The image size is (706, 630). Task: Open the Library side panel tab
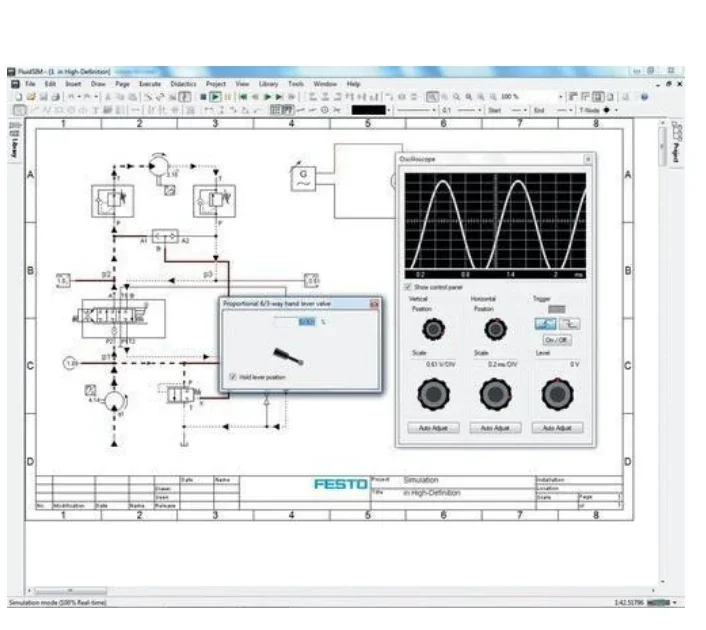pyautogui.click(x=14, y=141)
